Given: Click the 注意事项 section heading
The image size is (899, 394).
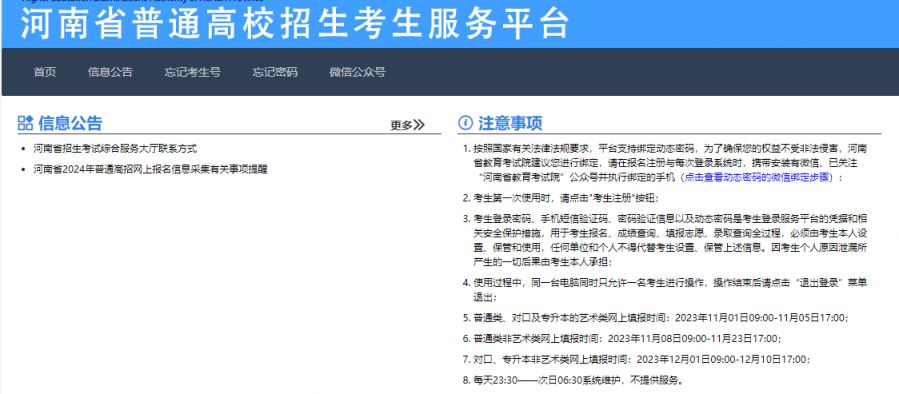Looking at the screenshot, I should click(x=510, y=123).
